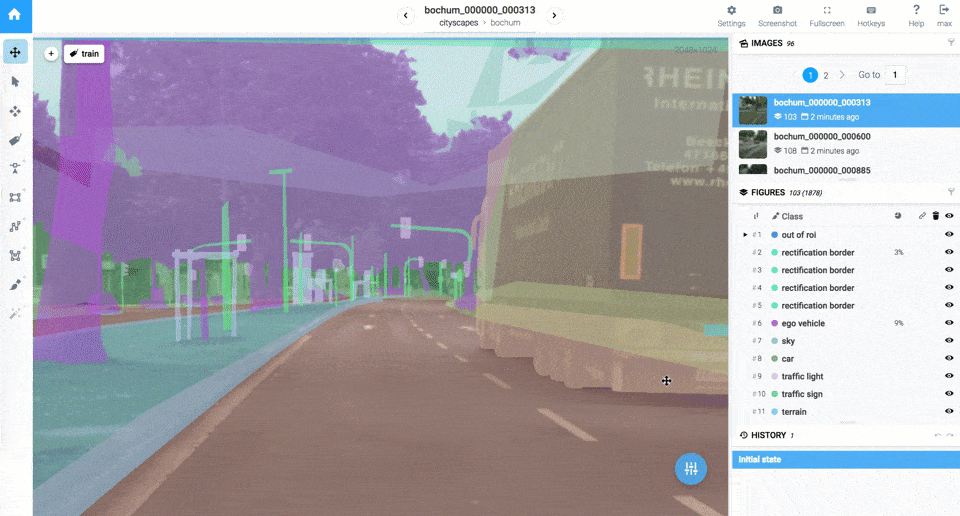Image resolution: width=960 pixels, height=516 pixels.
Task: Click the out of roi blue color dot
Action: tap(774, 234)
